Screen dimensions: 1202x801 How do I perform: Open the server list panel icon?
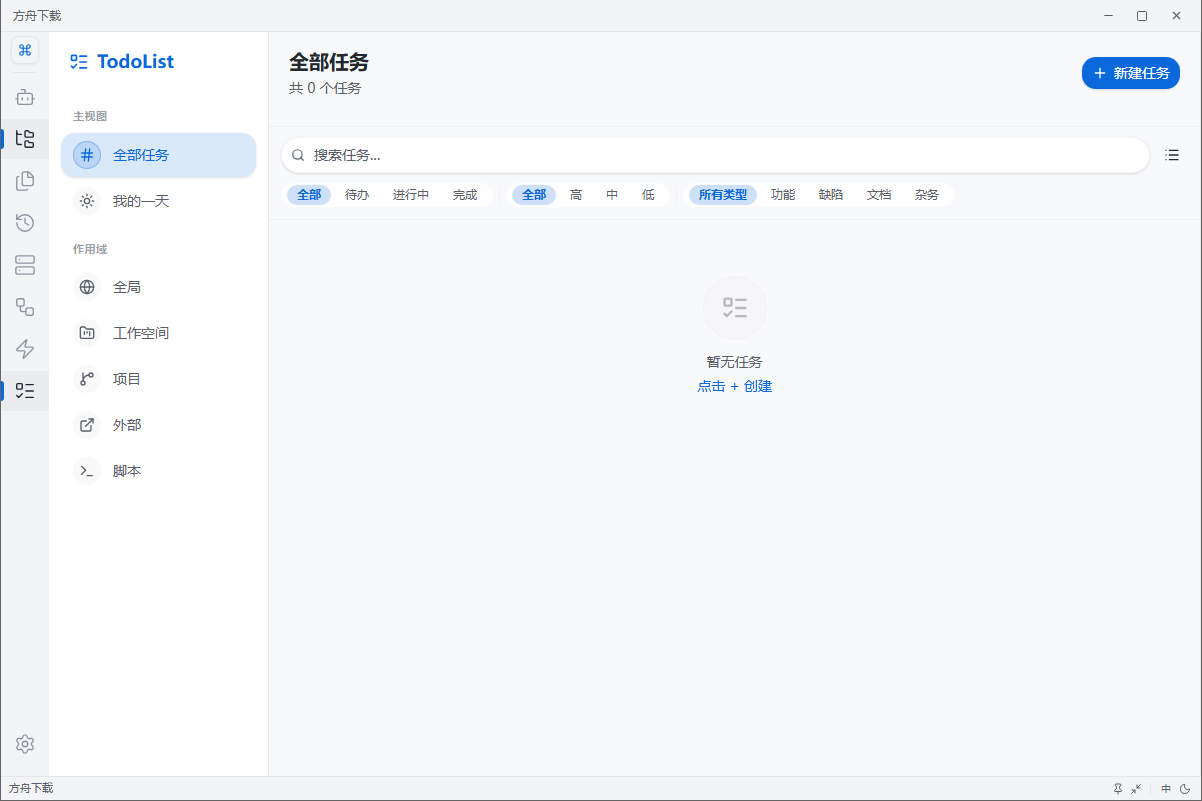coord(25,265)
